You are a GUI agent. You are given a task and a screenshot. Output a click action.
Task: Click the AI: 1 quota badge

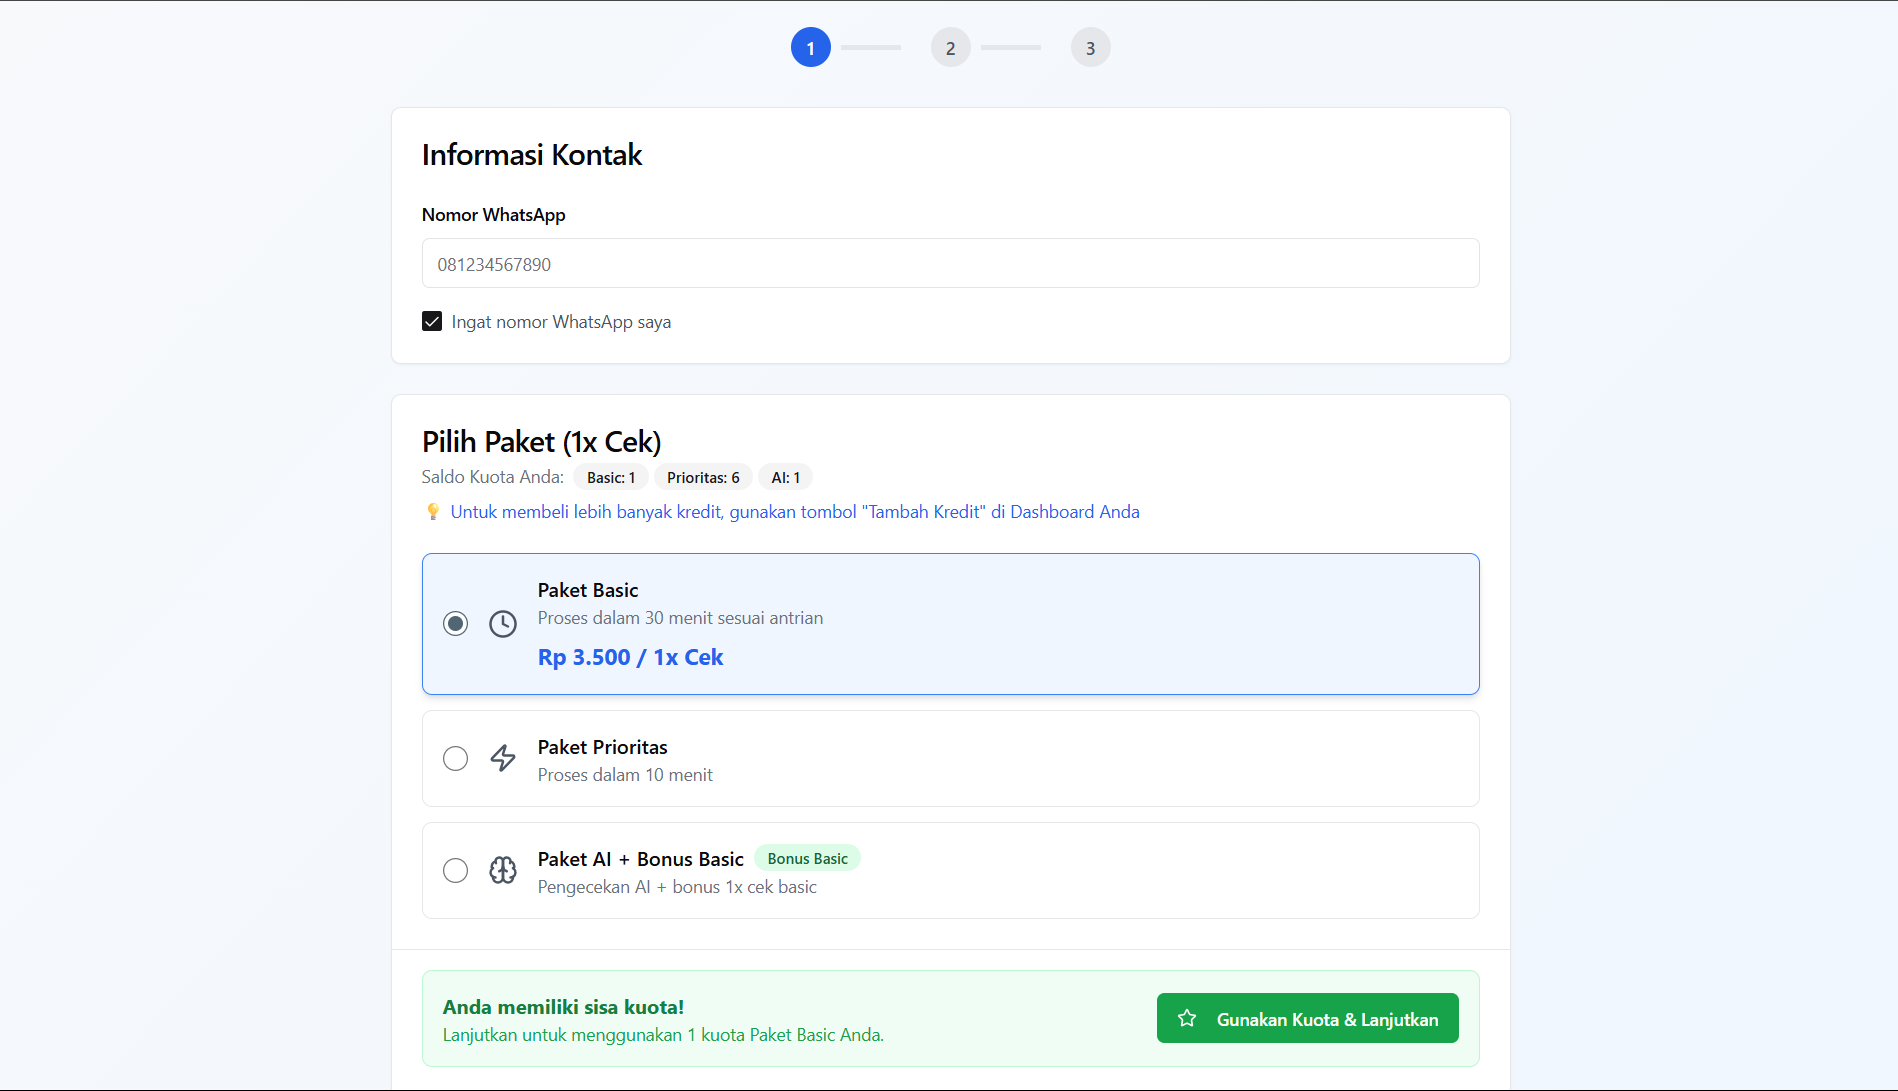coord(785,478)
